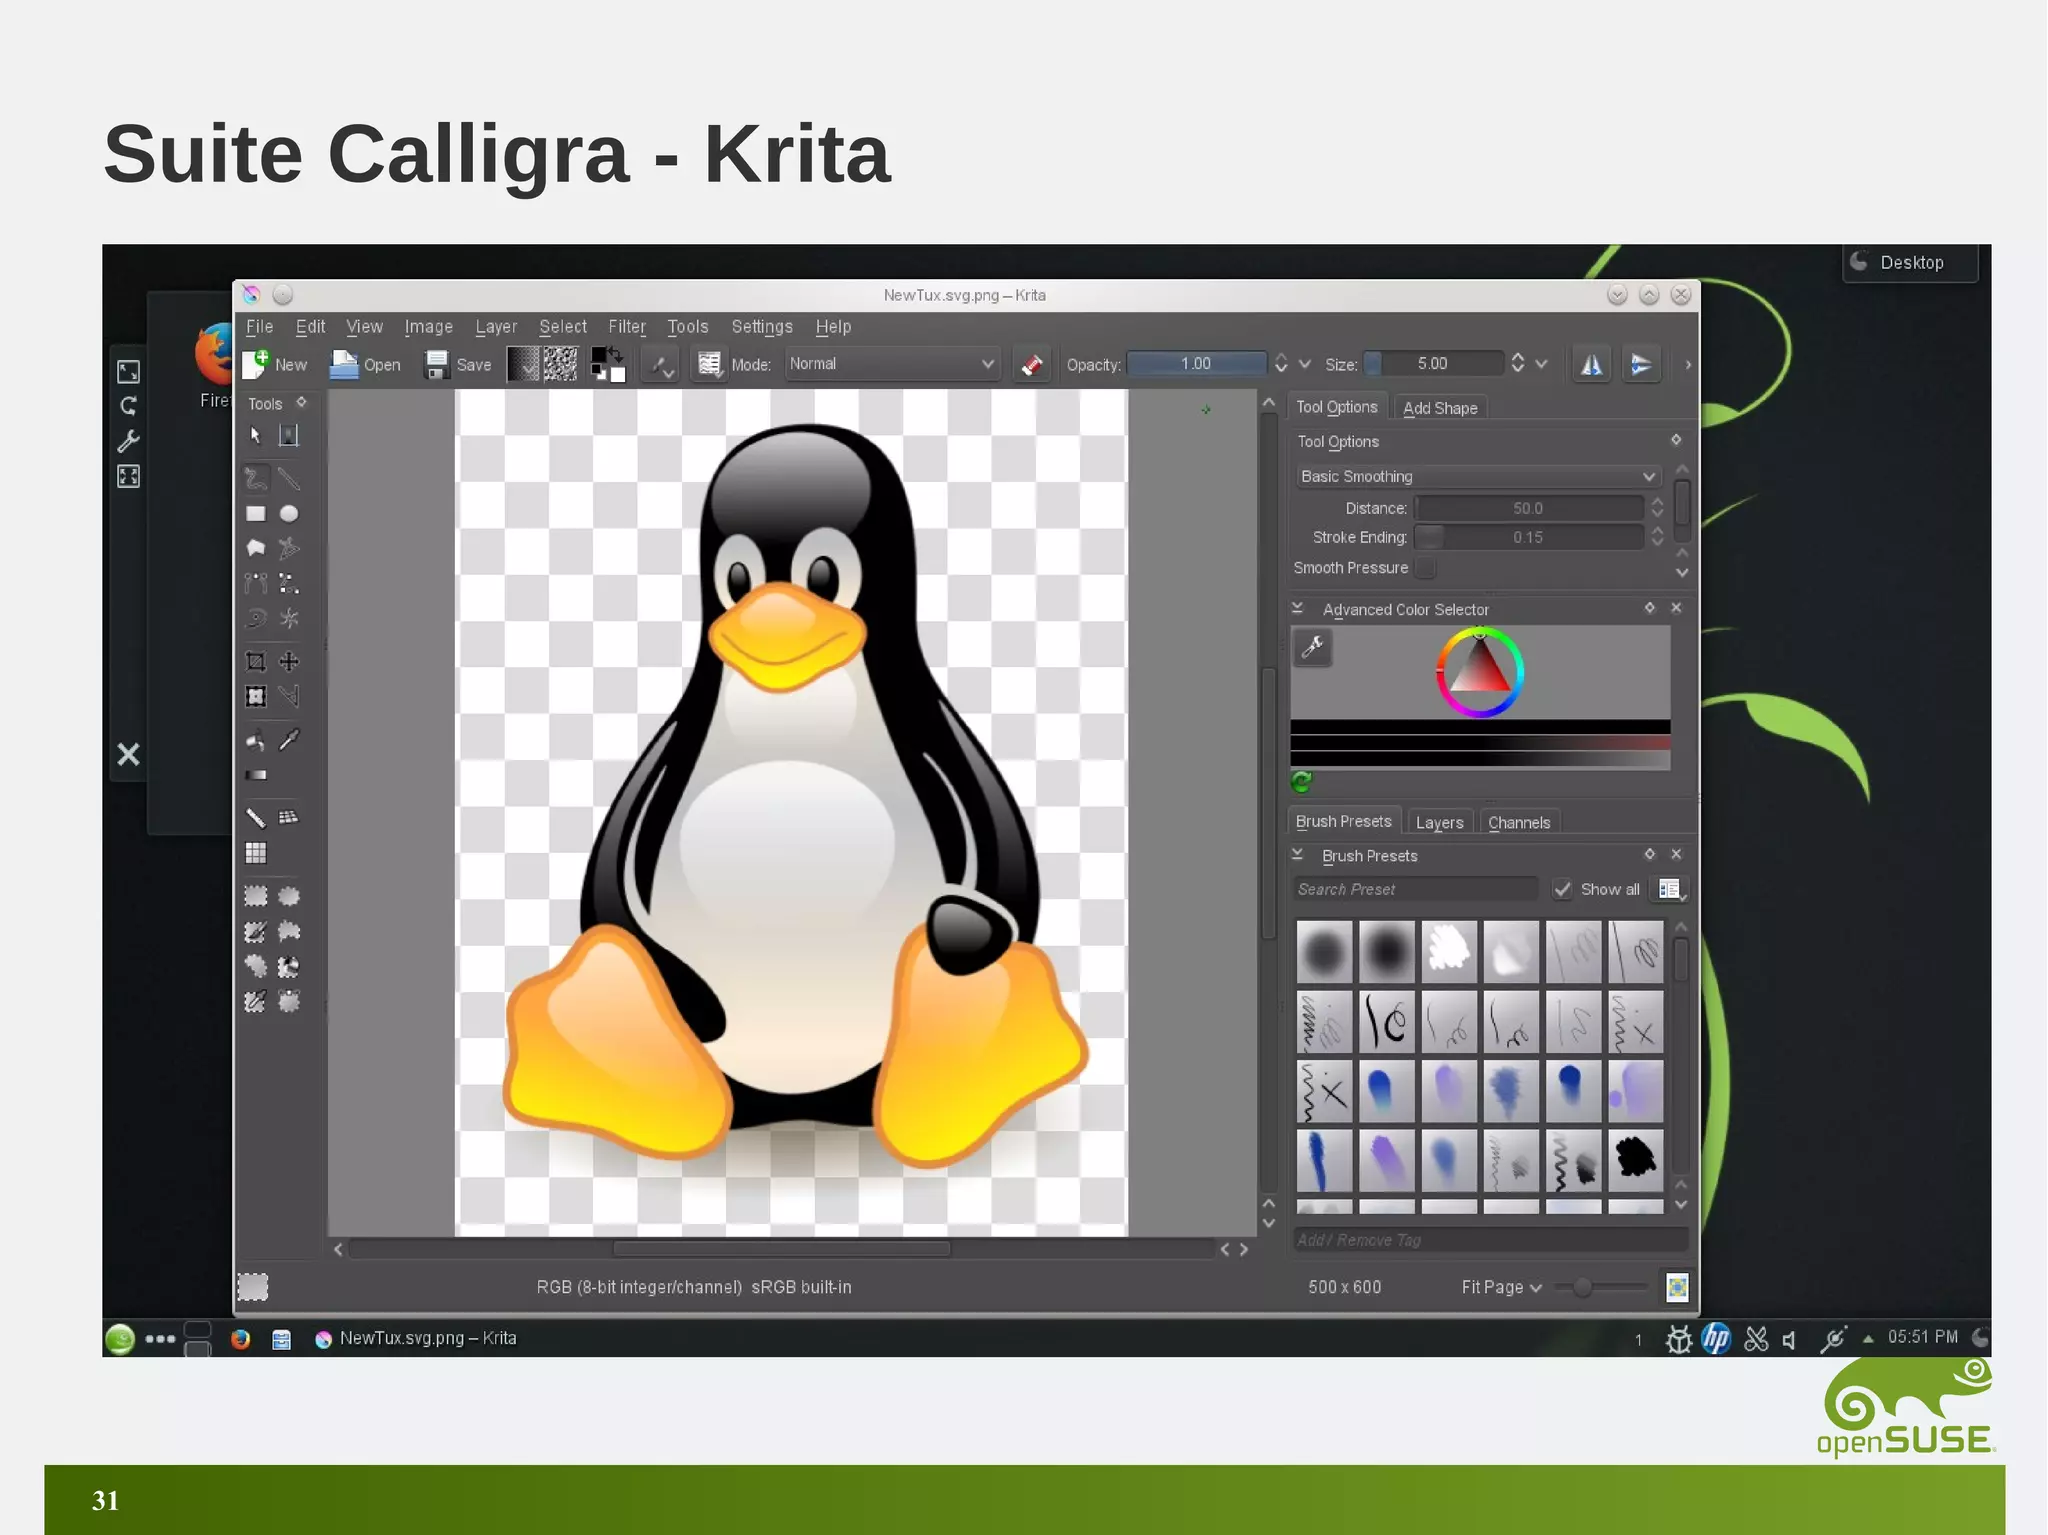Switch to the Layers tab
Image resolution: width=2048 pixels, height=1535 pixels.
click(x=1439, y=822)
